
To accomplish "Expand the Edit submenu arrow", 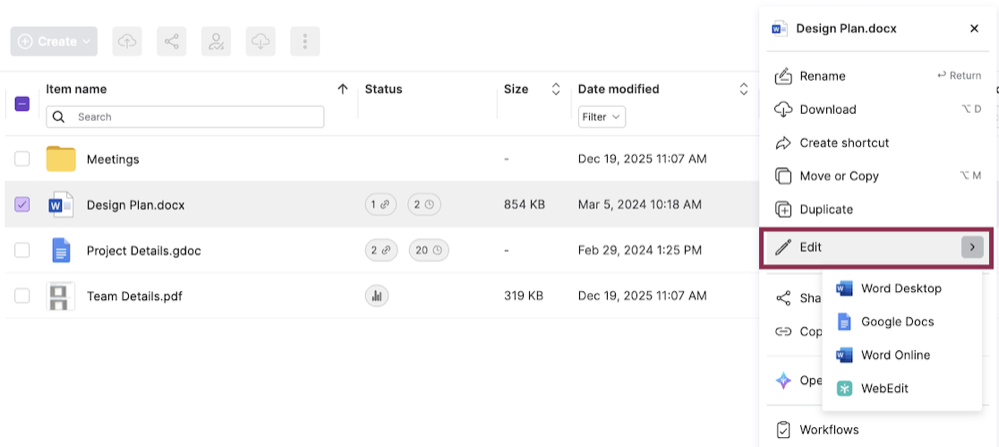I will pyautogui.click(x=972, y=247).
